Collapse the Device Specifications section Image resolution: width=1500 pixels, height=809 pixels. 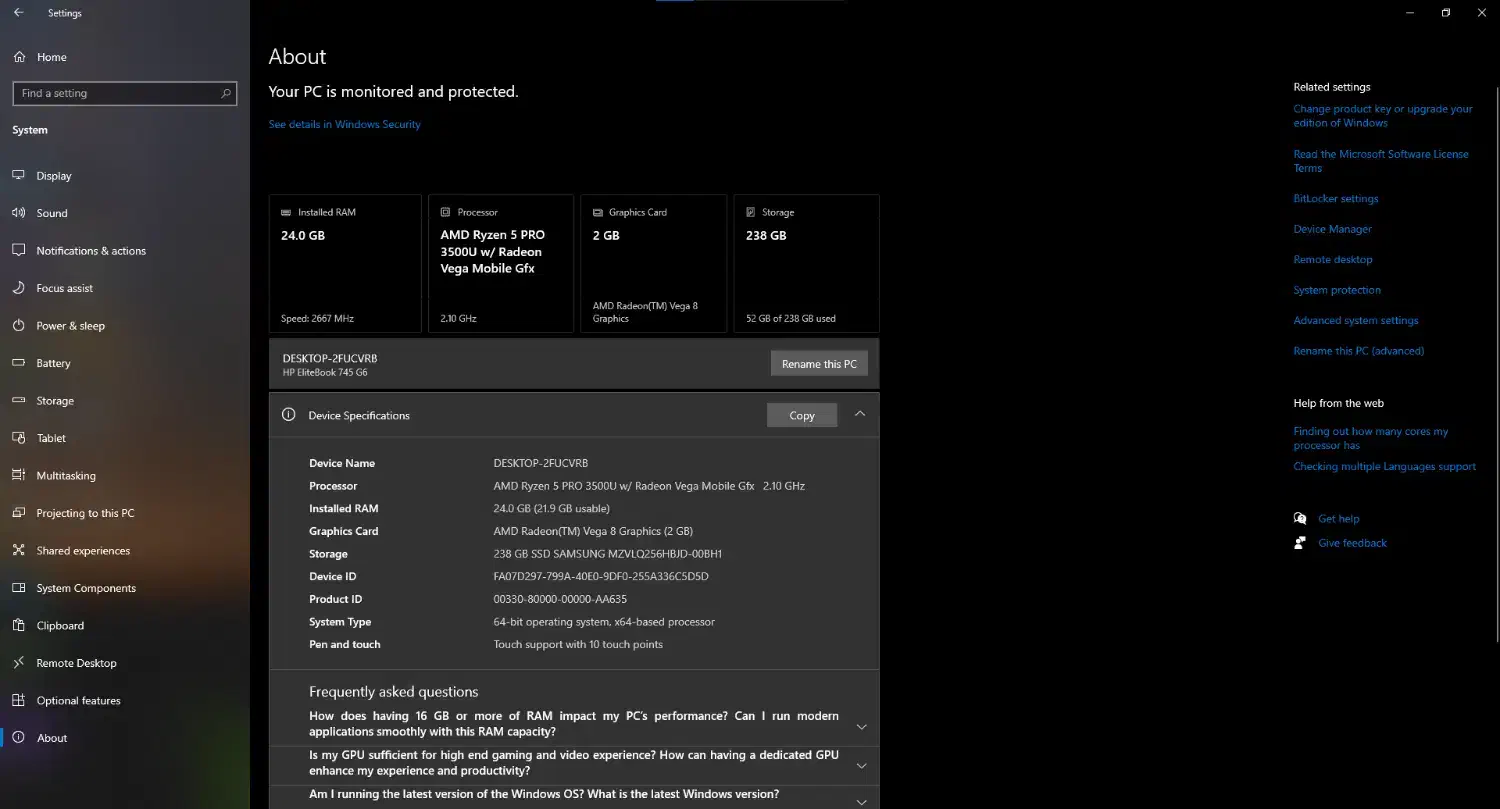860,414
